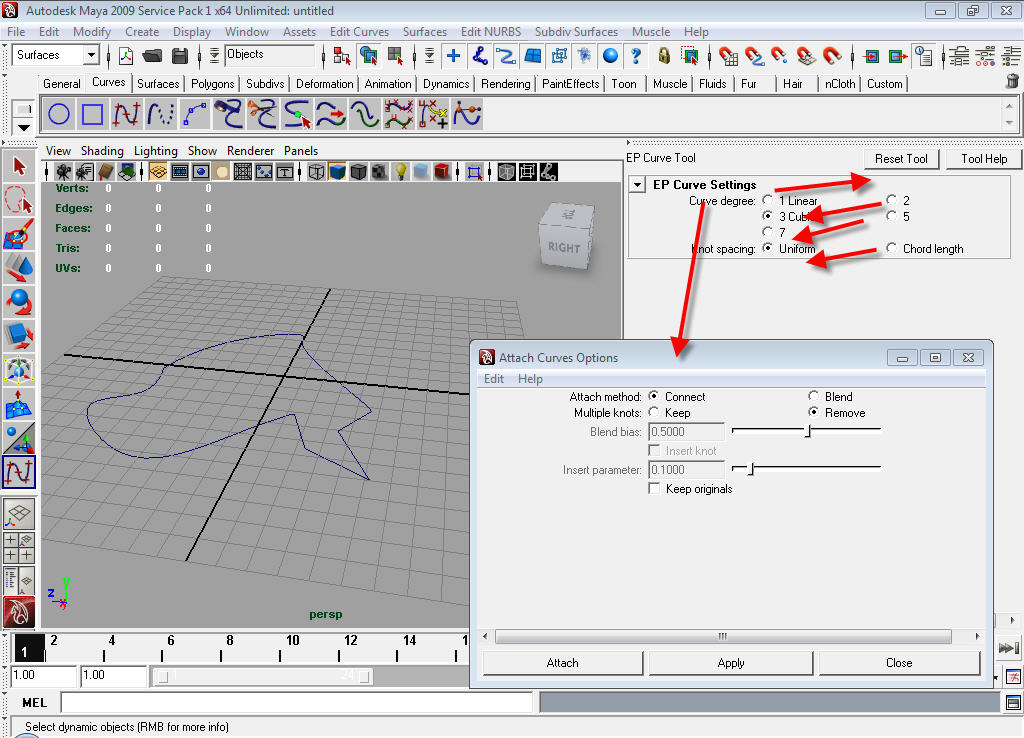
Task: Choose Chord length knot spacing
Action: tap(891, 248)
